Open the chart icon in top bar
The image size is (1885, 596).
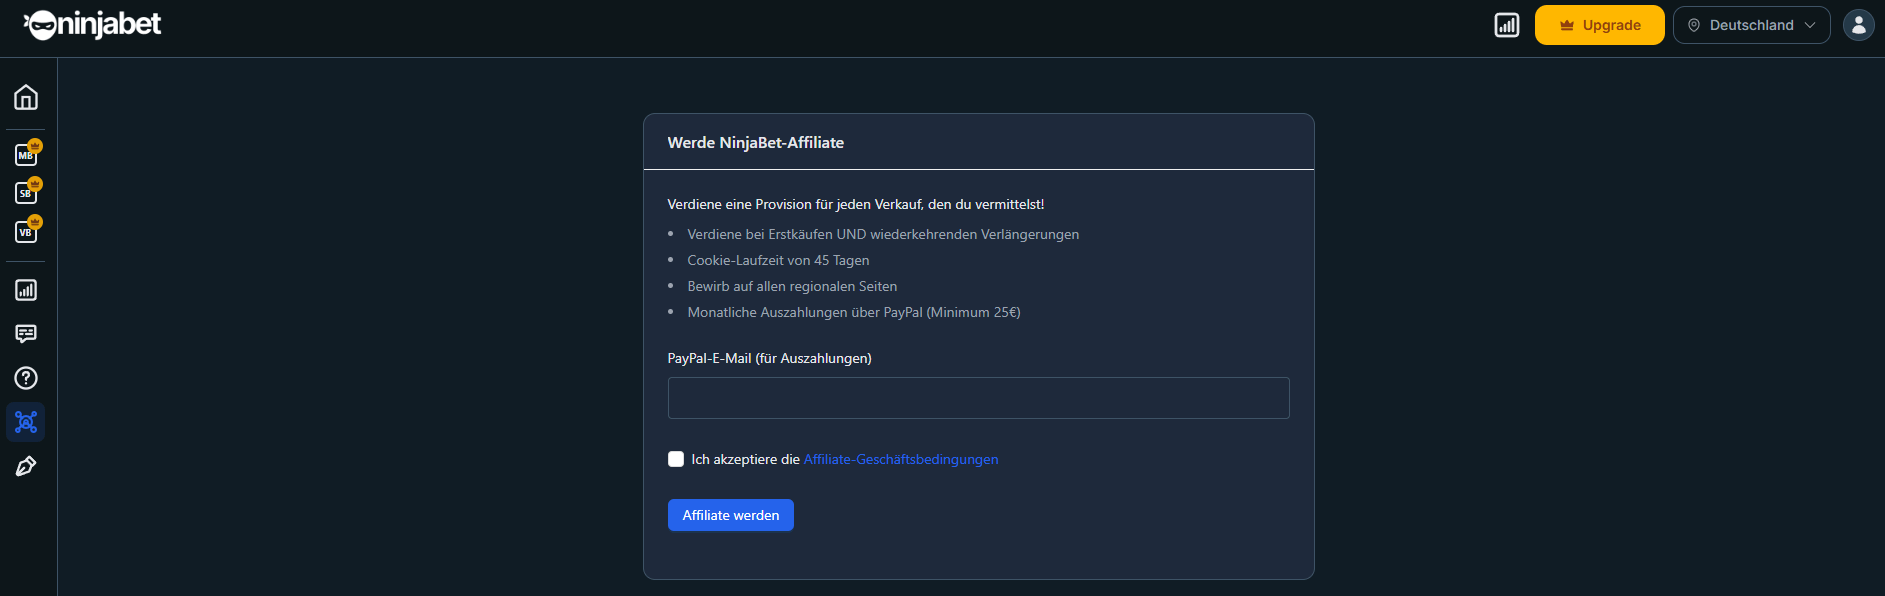point(1507,25)
